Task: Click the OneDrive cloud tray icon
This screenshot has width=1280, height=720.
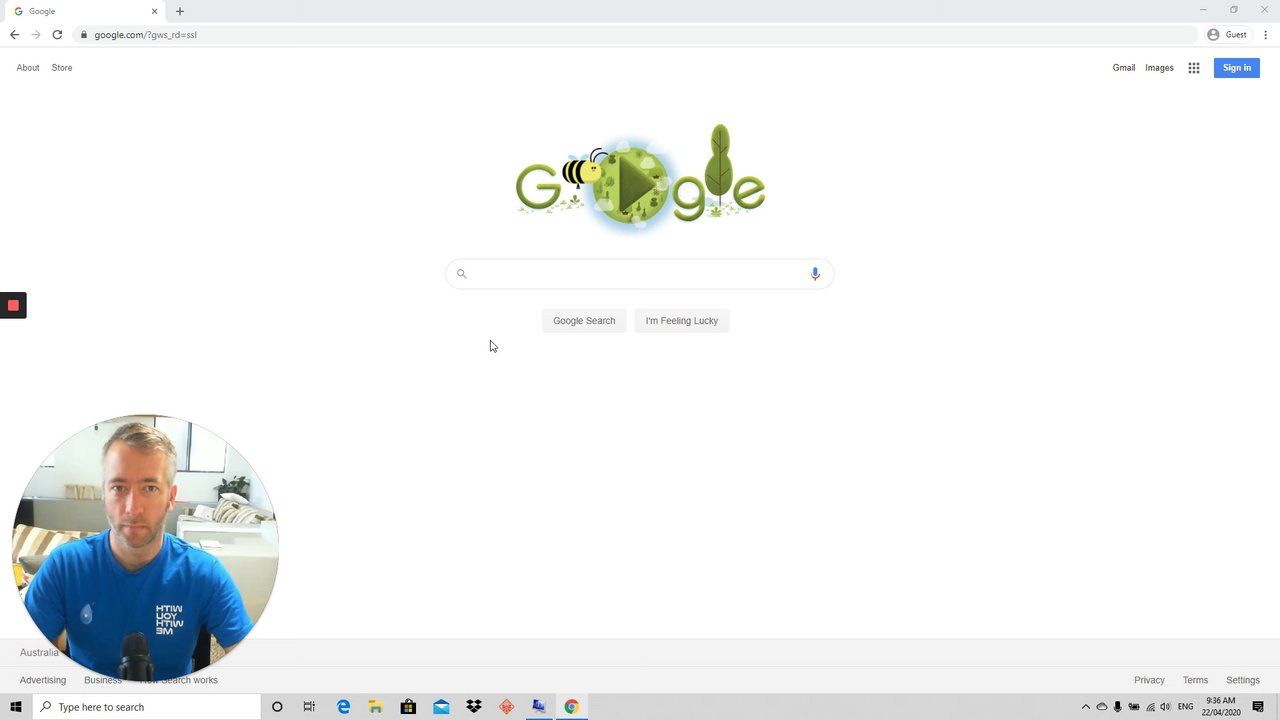Action: pos(1102,707)
